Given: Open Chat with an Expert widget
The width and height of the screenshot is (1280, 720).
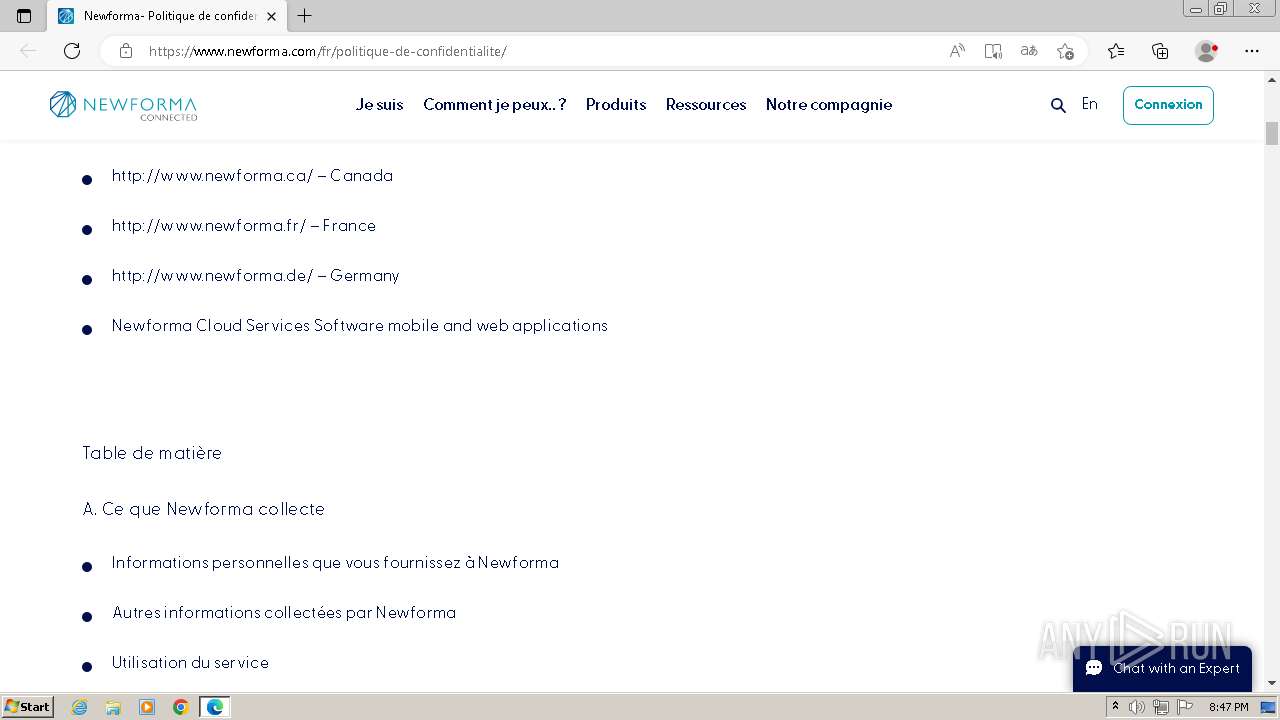Looking at the screenshot, I should [1162, 668].
